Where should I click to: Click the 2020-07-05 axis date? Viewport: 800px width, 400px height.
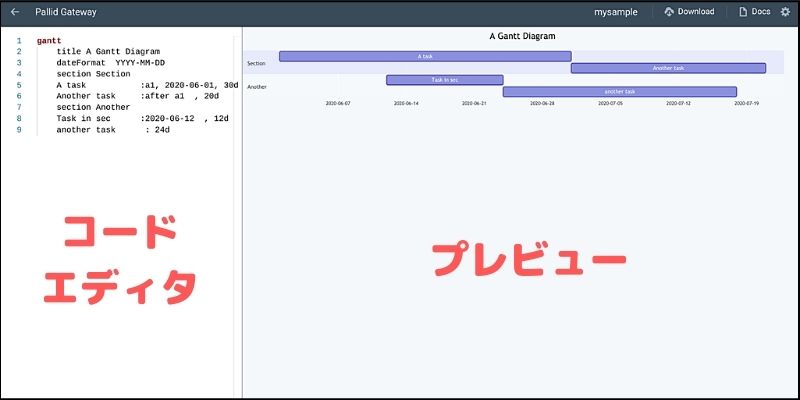611,103
